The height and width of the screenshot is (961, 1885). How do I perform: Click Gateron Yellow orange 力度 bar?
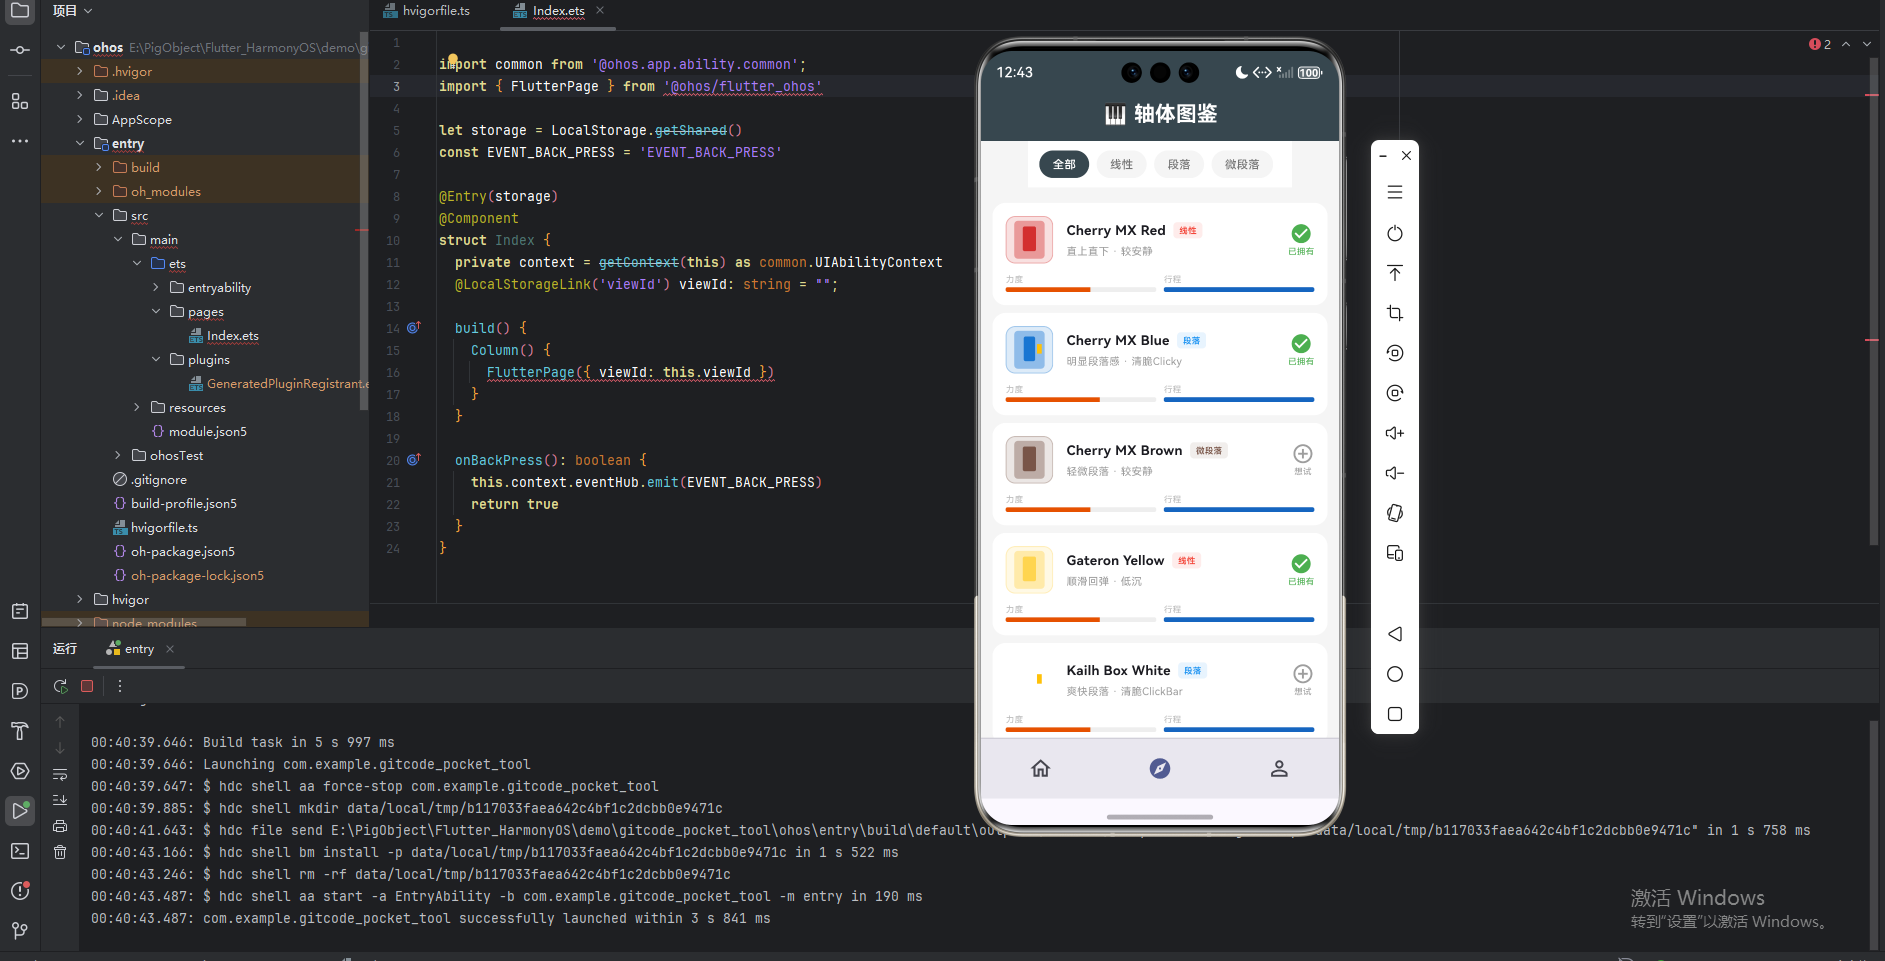coord(1052,619)
